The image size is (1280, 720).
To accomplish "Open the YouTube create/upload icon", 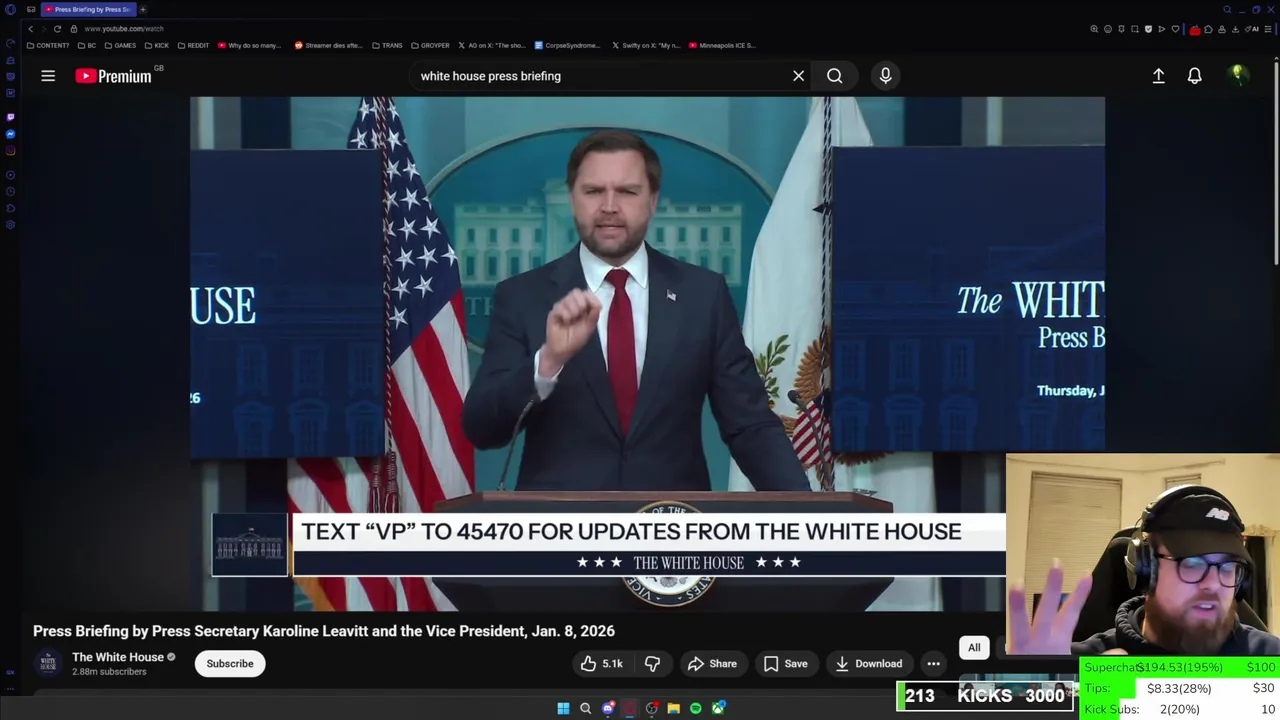I will click(x=1158, y=76).
